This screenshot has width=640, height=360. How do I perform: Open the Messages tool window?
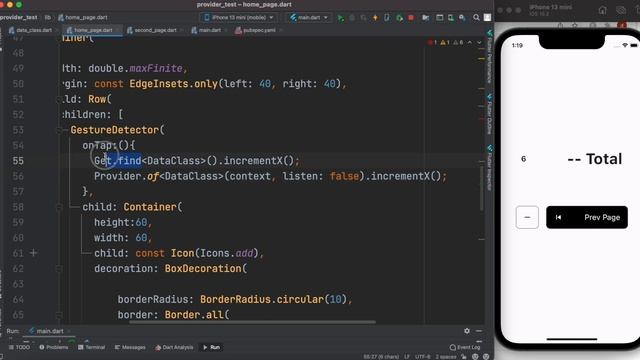point(130,347)
